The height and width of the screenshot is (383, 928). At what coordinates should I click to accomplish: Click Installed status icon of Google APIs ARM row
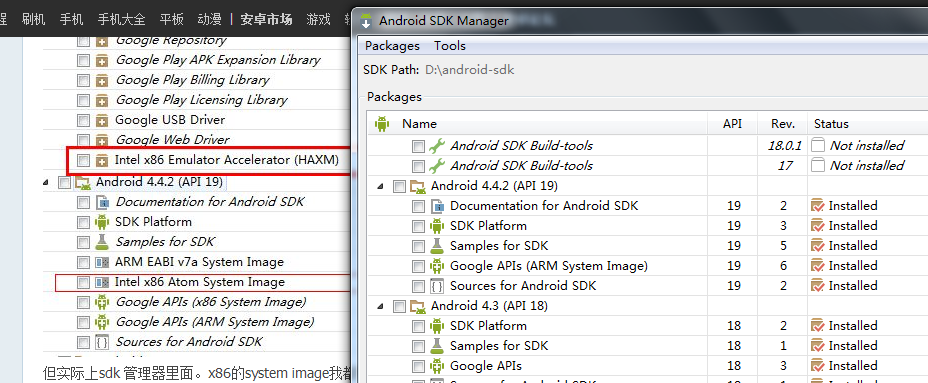(x=818, y=266)
